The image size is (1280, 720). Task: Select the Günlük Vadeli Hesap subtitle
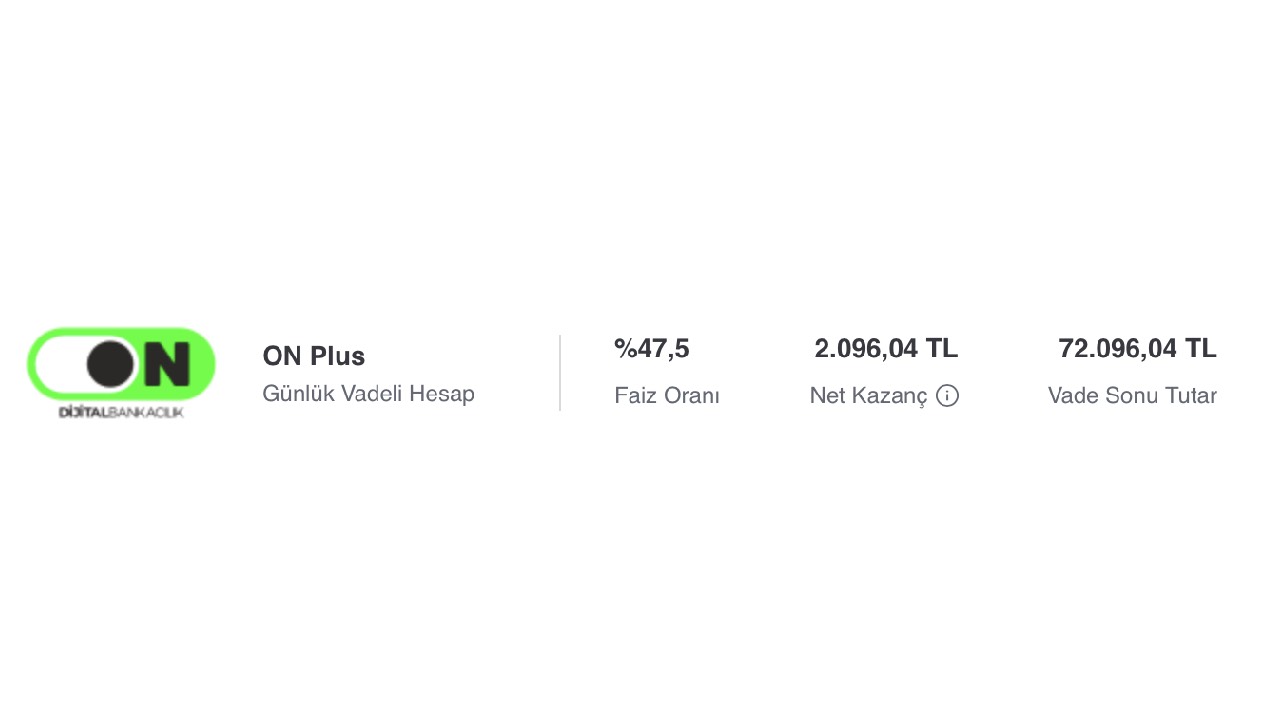coord(368,394)
